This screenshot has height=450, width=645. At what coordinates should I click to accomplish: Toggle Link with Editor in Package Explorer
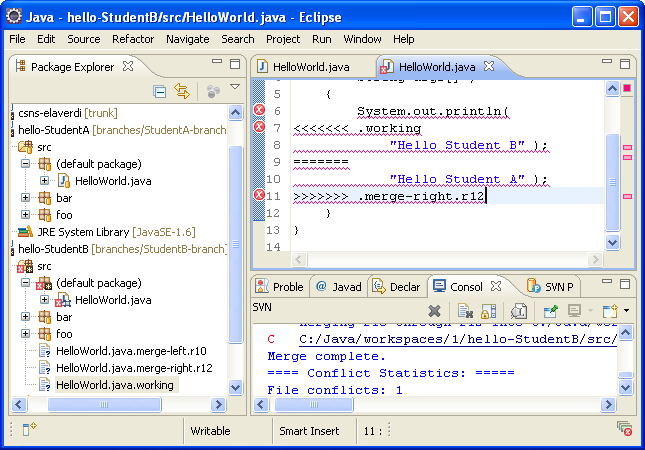click(x=182, y=91)
